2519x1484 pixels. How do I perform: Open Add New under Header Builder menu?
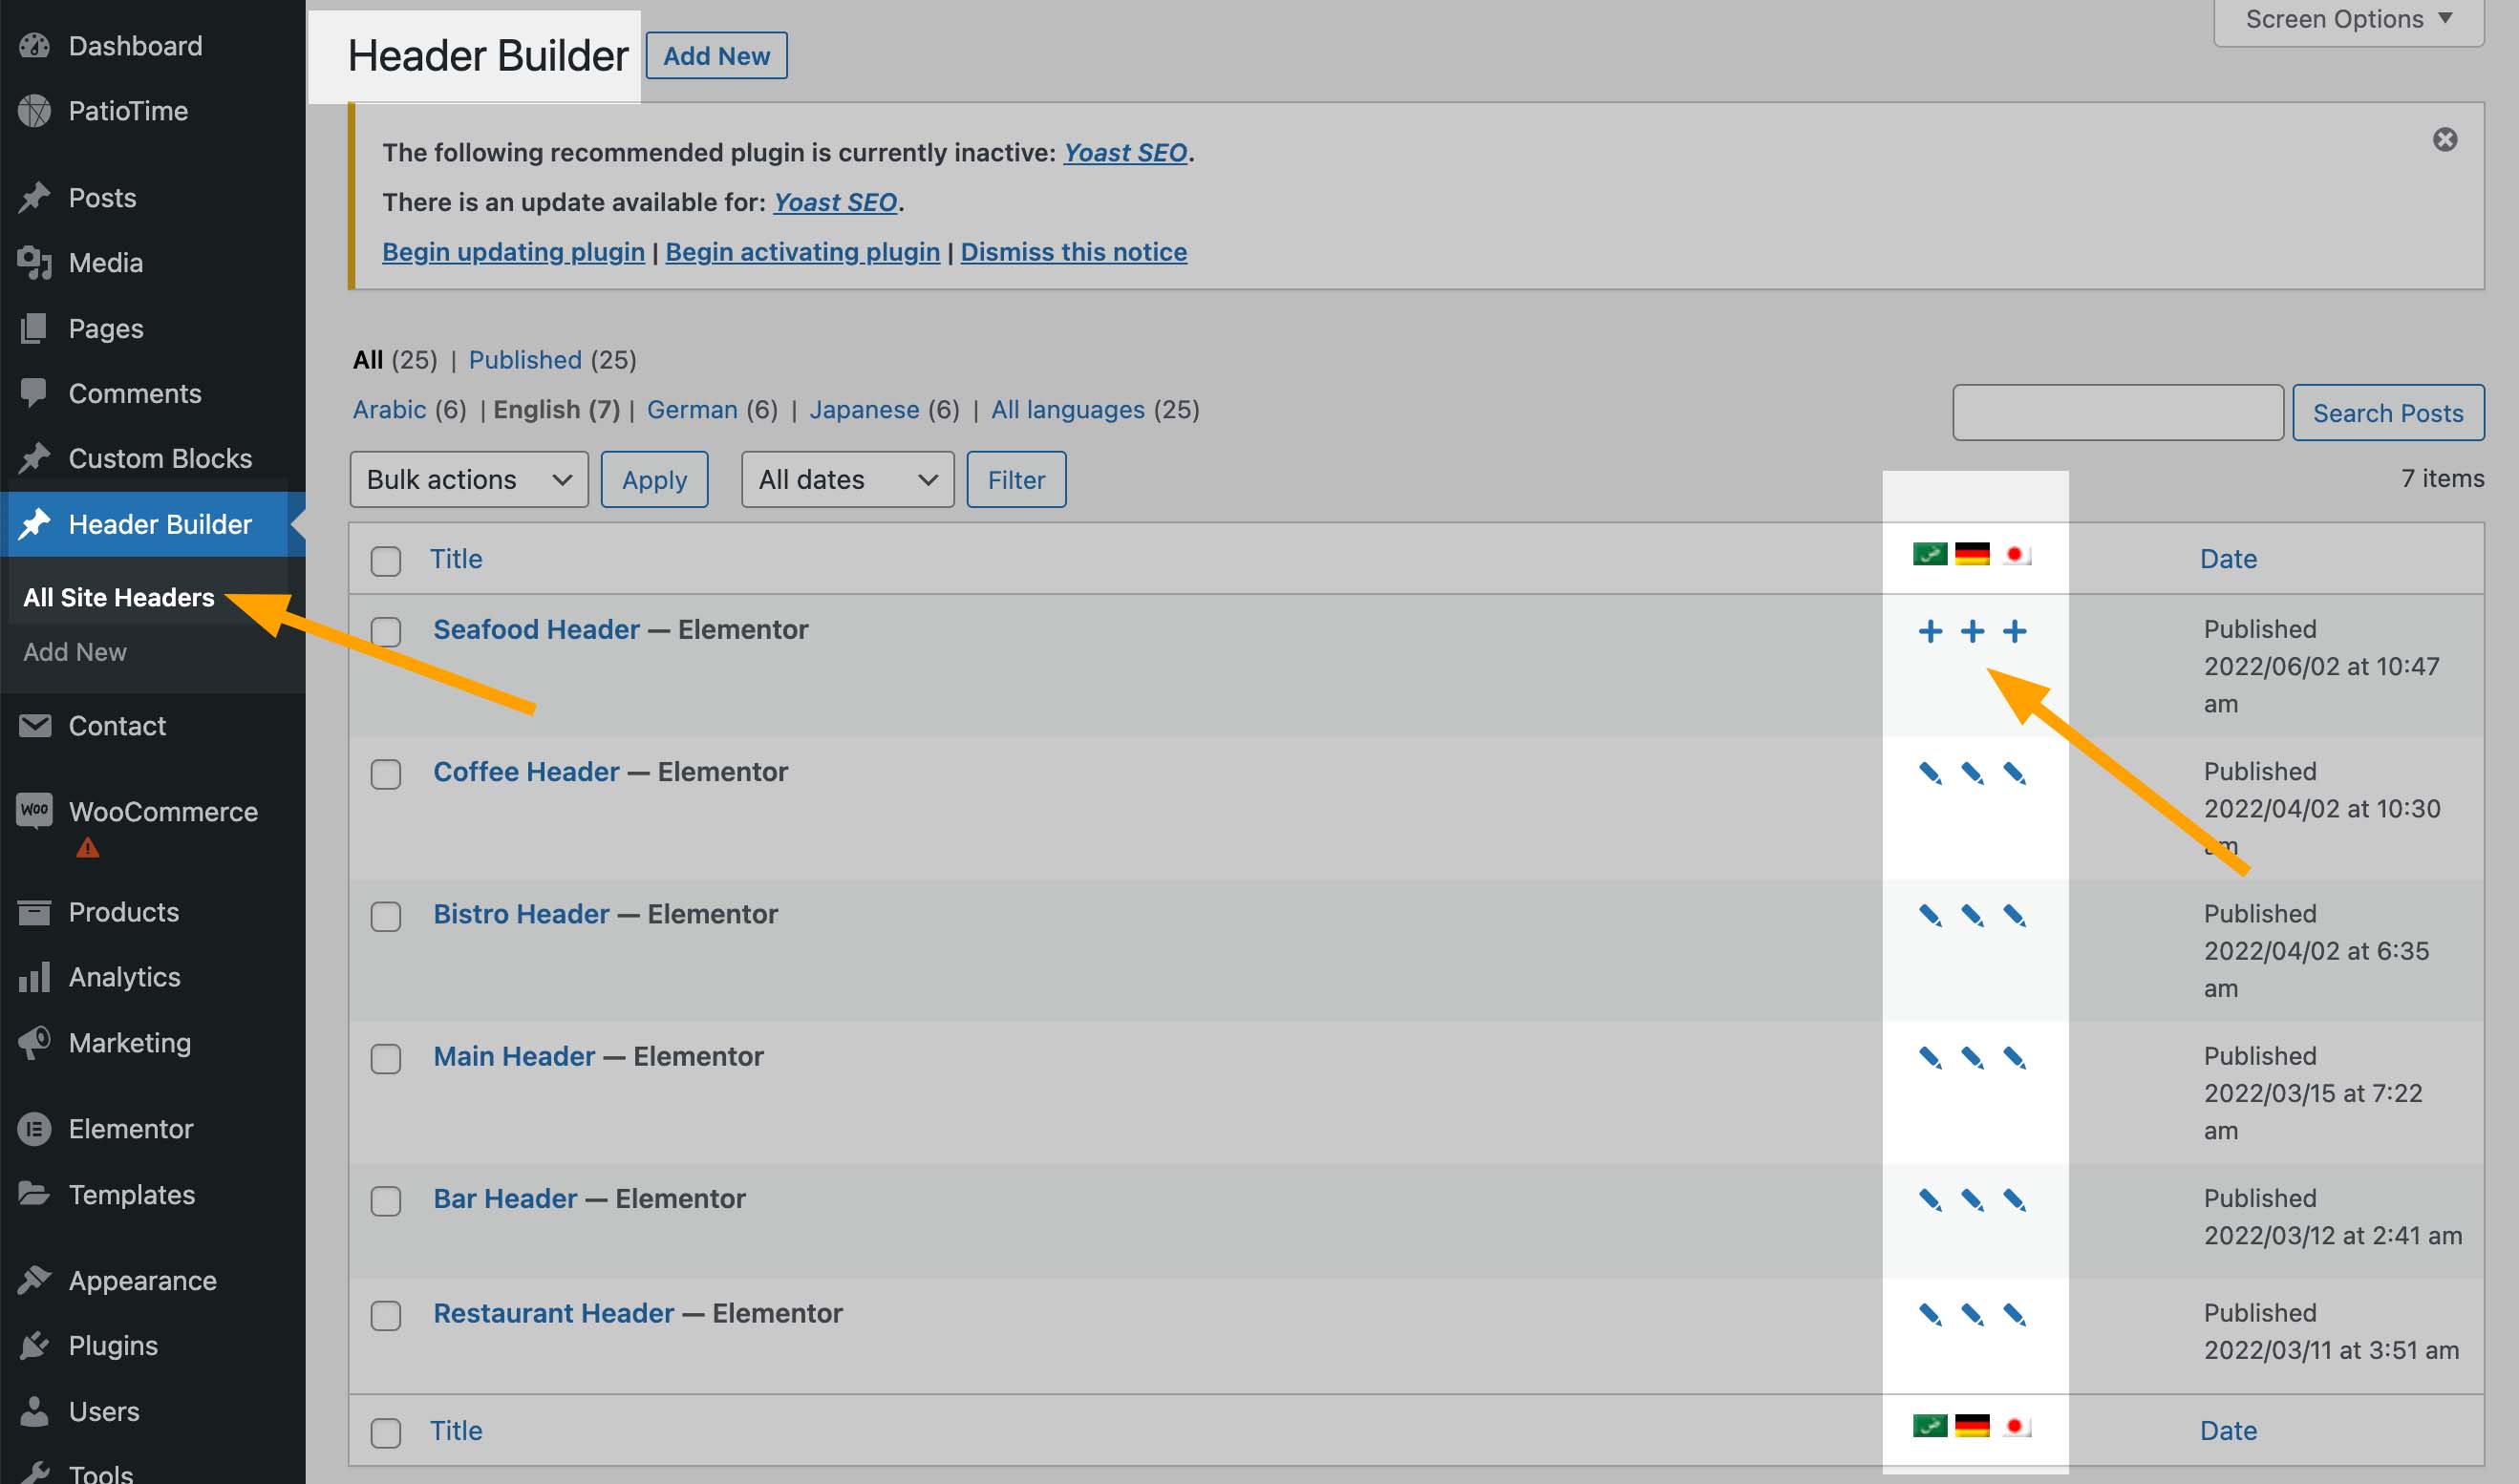click(x=75, y=652)
